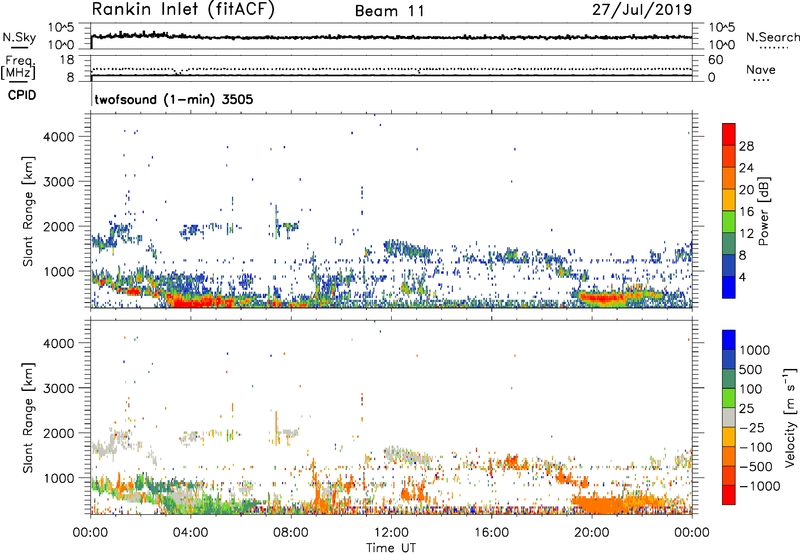Click Power colorbar tick value '4'
The width and height of the screenshot is (800, 554).
coord(742,277)
